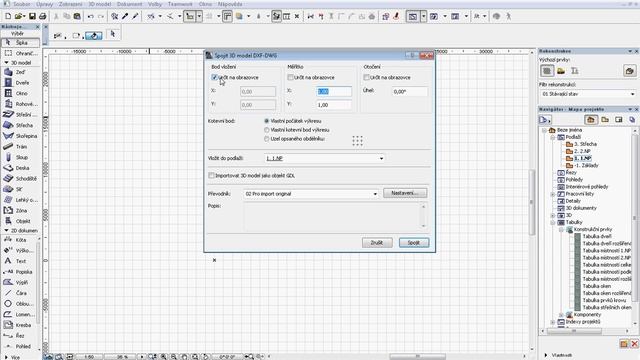Select the Řez section tool

(20, 336)
